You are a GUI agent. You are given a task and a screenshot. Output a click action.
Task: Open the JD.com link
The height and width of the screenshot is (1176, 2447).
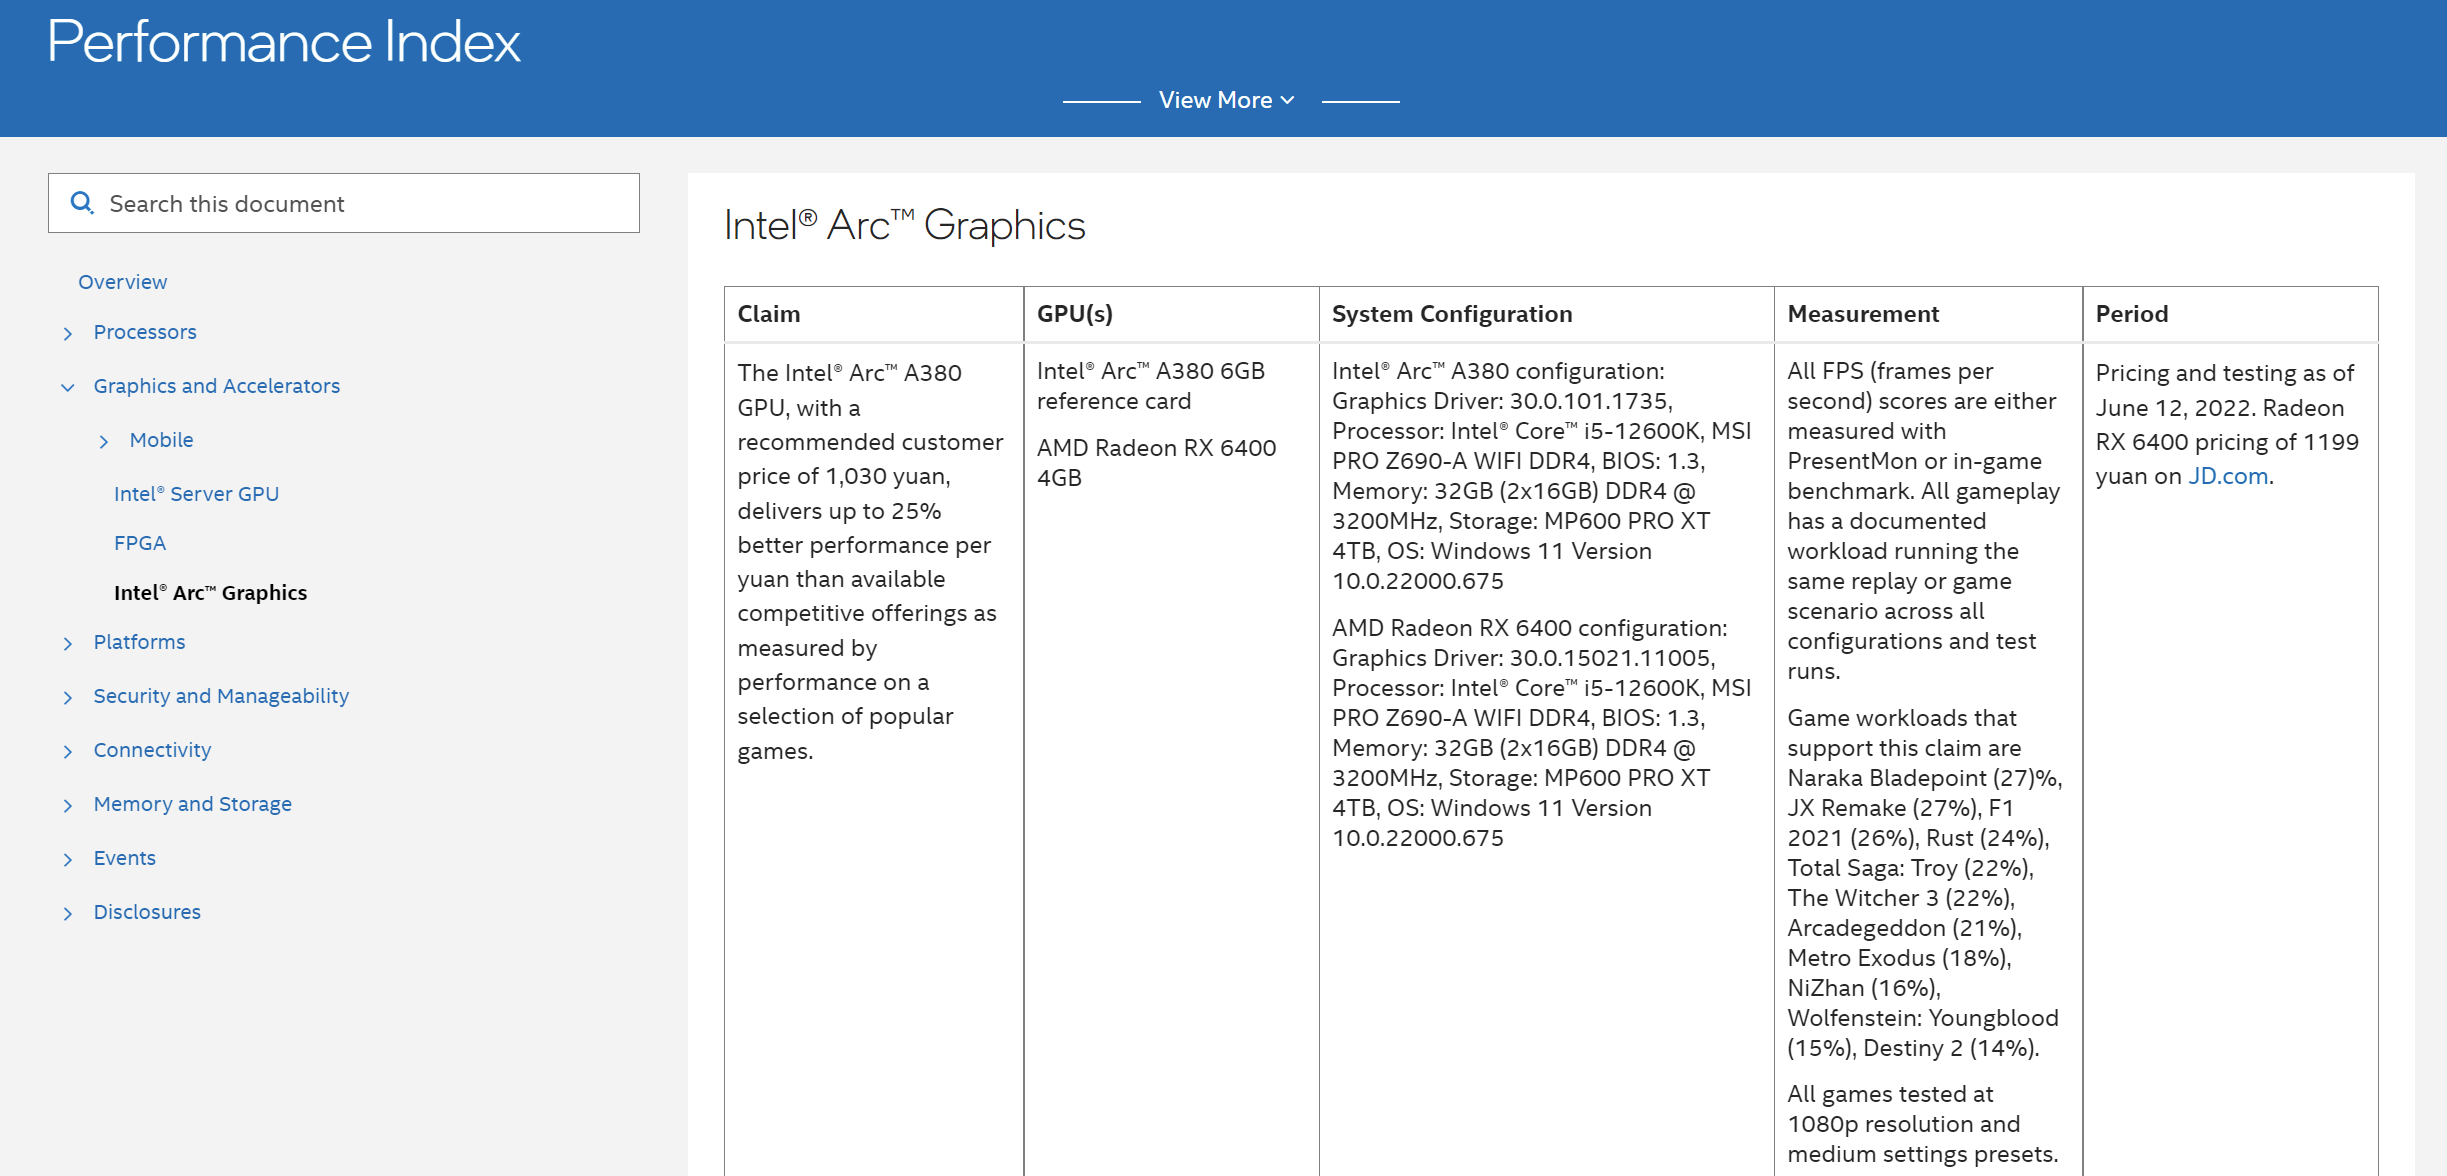2228,476
